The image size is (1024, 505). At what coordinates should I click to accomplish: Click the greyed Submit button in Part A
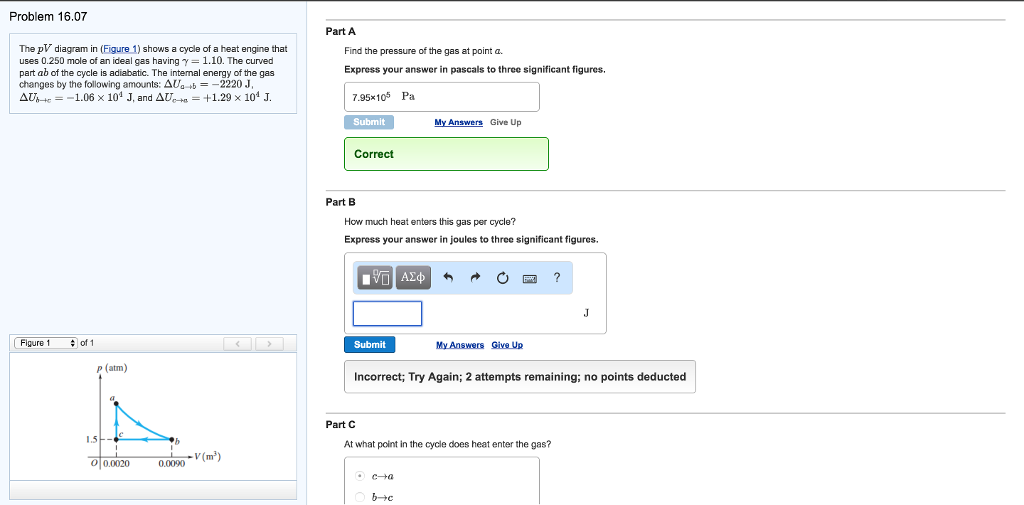pos(369,122)
